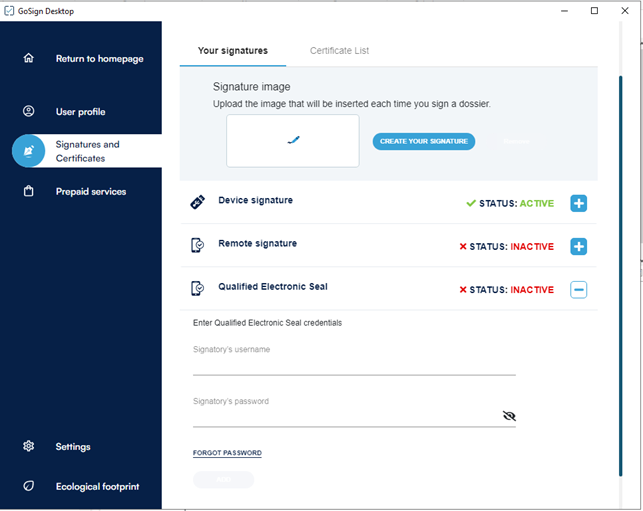The height and width of the screenshot is (511, 643).
Task: Click the Ecological footprint leaf icon
Action: coord(29,486)
